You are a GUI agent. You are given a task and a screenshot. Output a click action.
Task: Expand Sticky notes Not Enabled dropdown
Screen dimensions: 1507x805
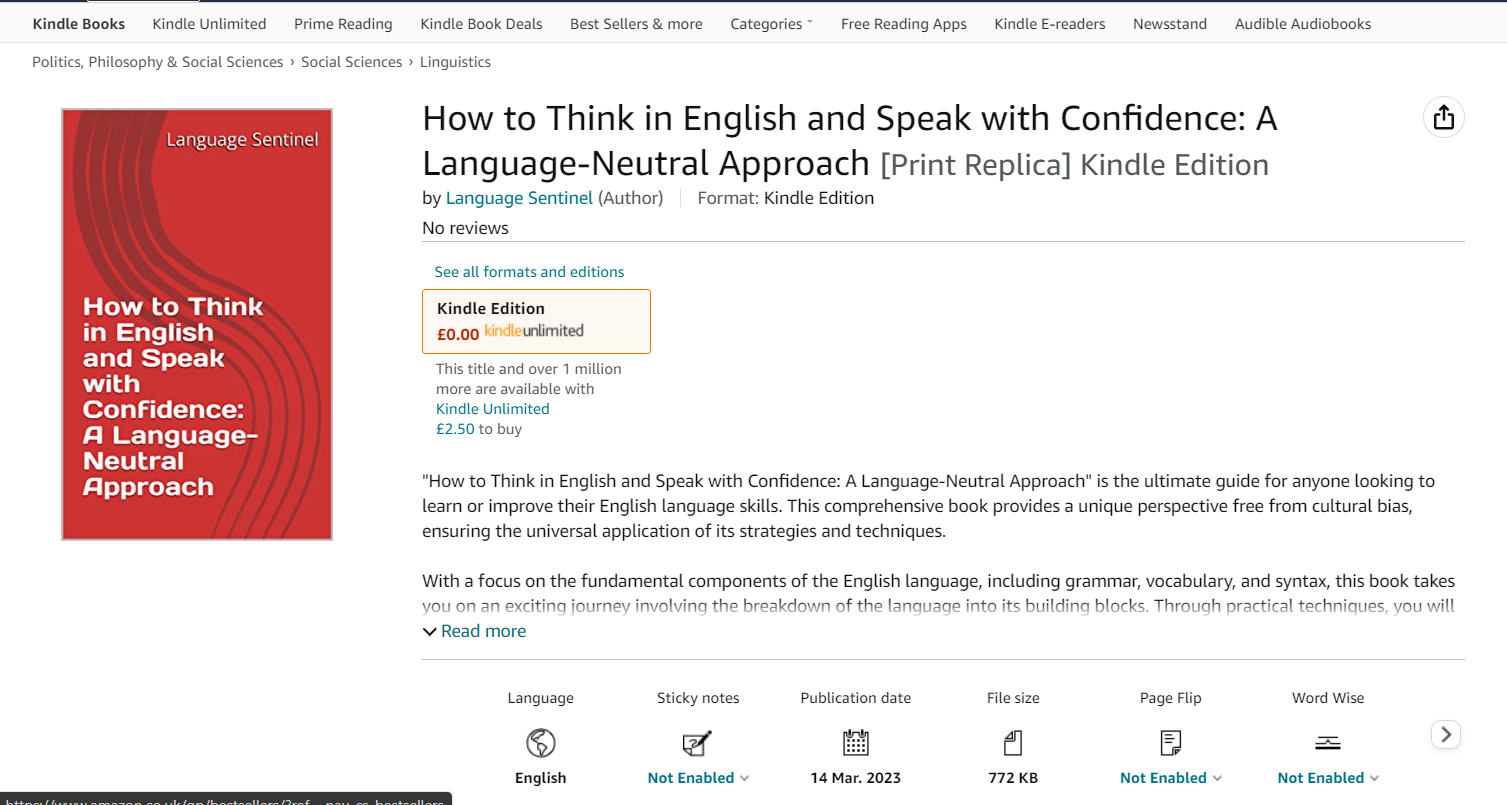tap(698, 778)
